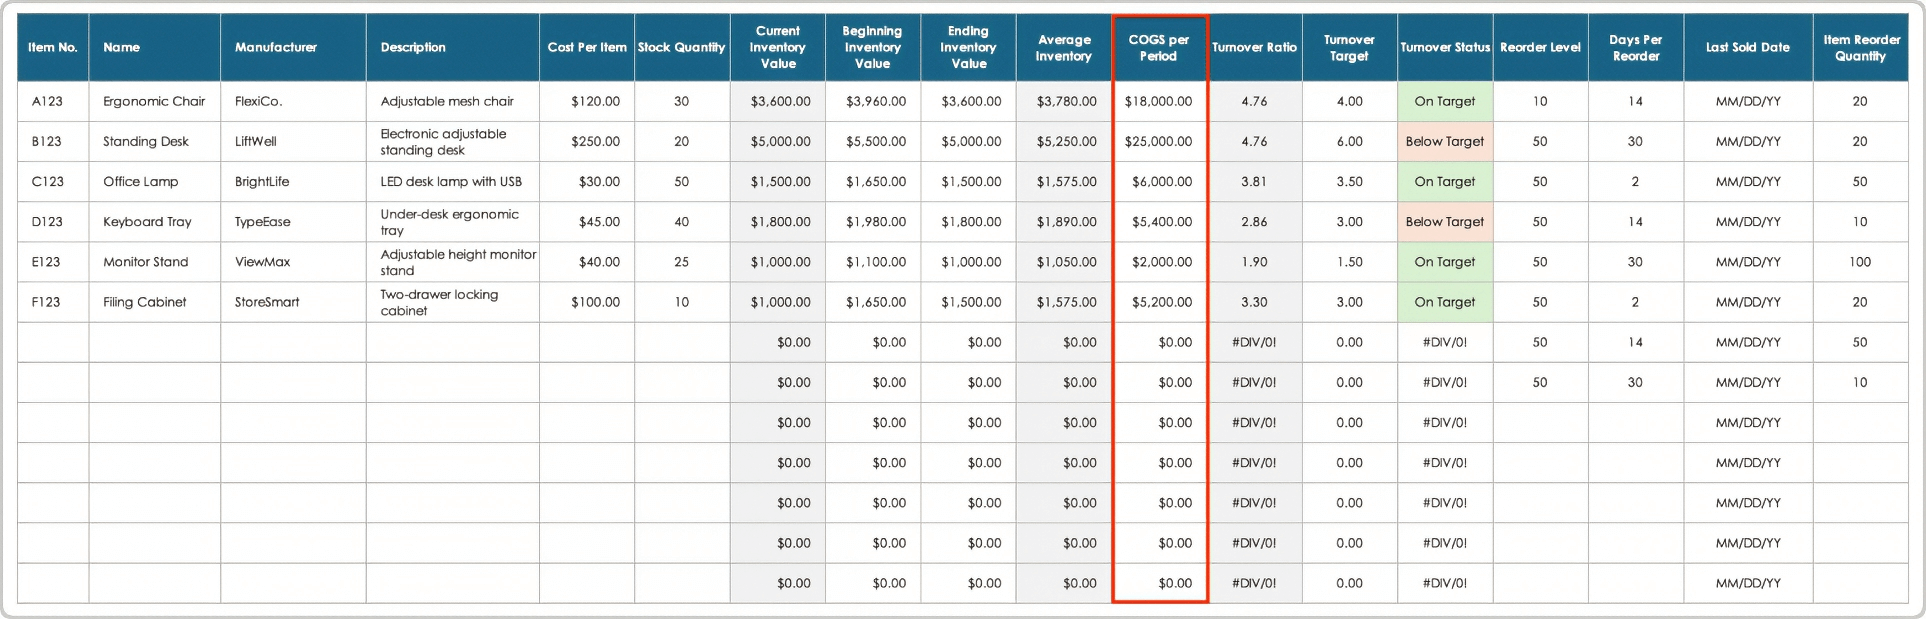Click item number C123 cell
This screenshot has width=1926, height=619.
pos(48,182)
